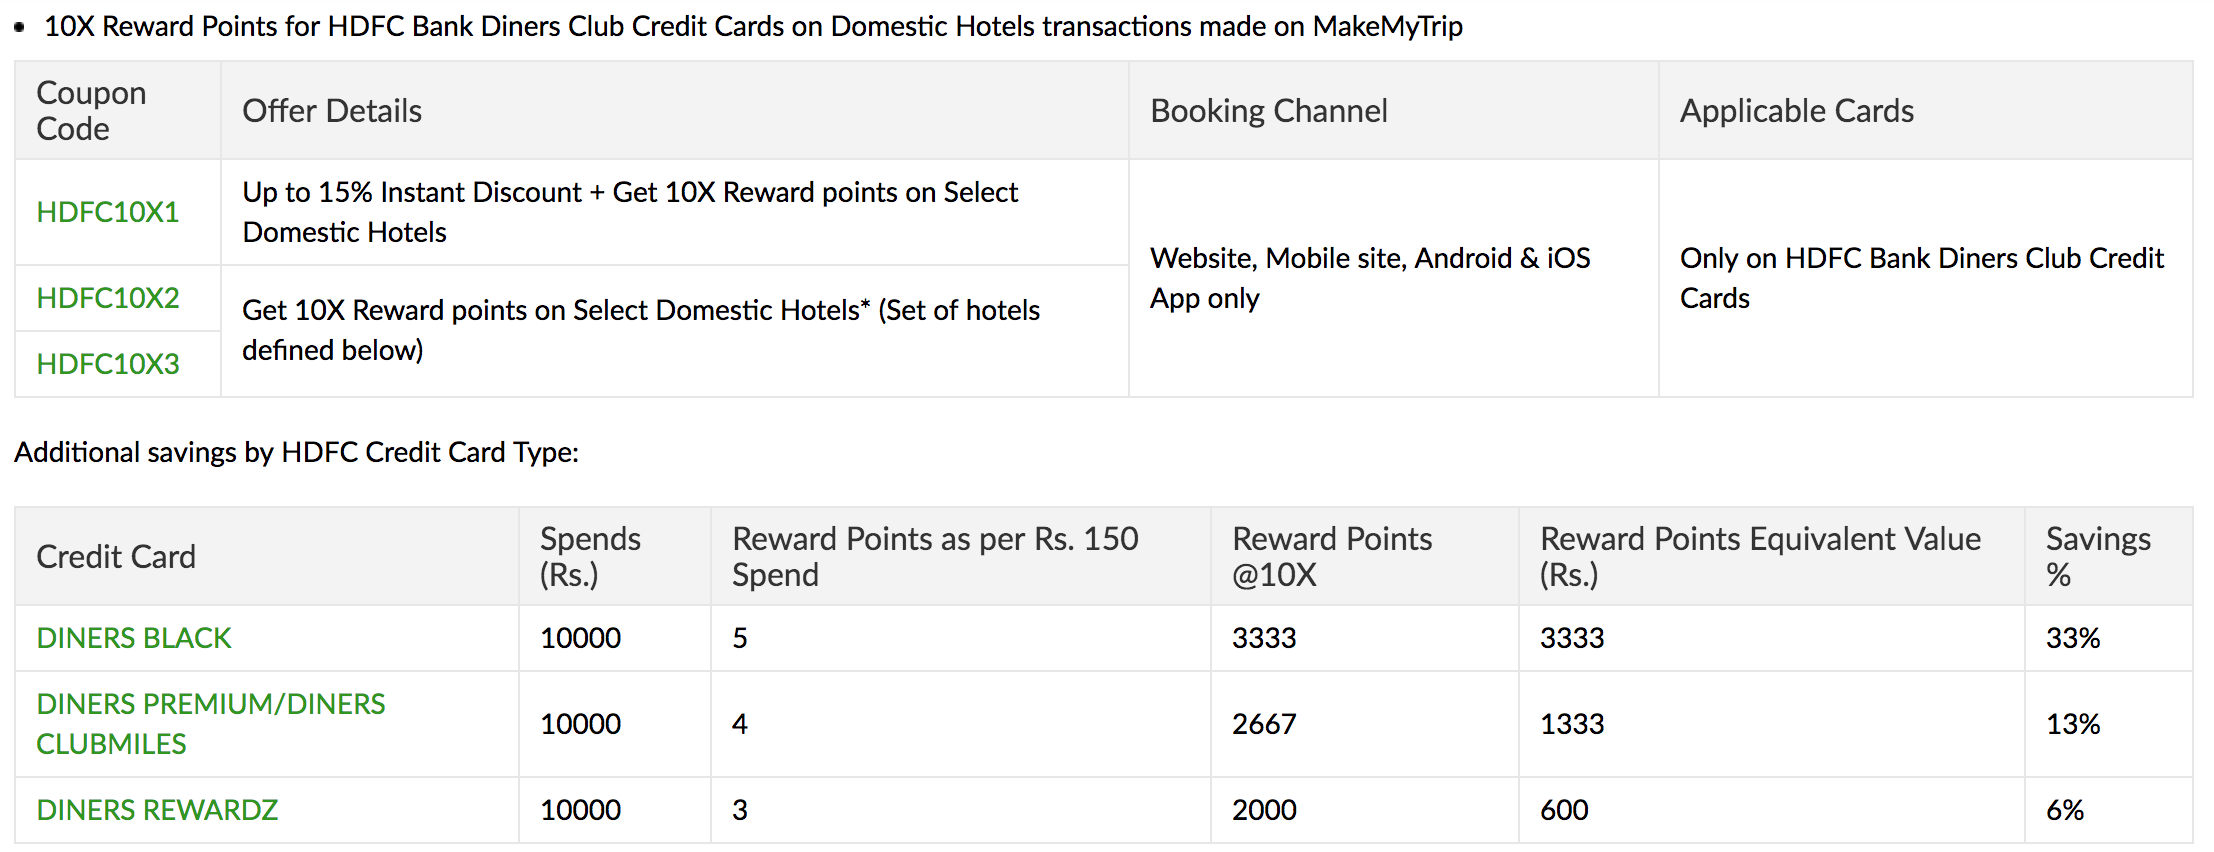Click the Reward Points @10X header
This screenshot has width=2214, height=852.
(1332, 557)
